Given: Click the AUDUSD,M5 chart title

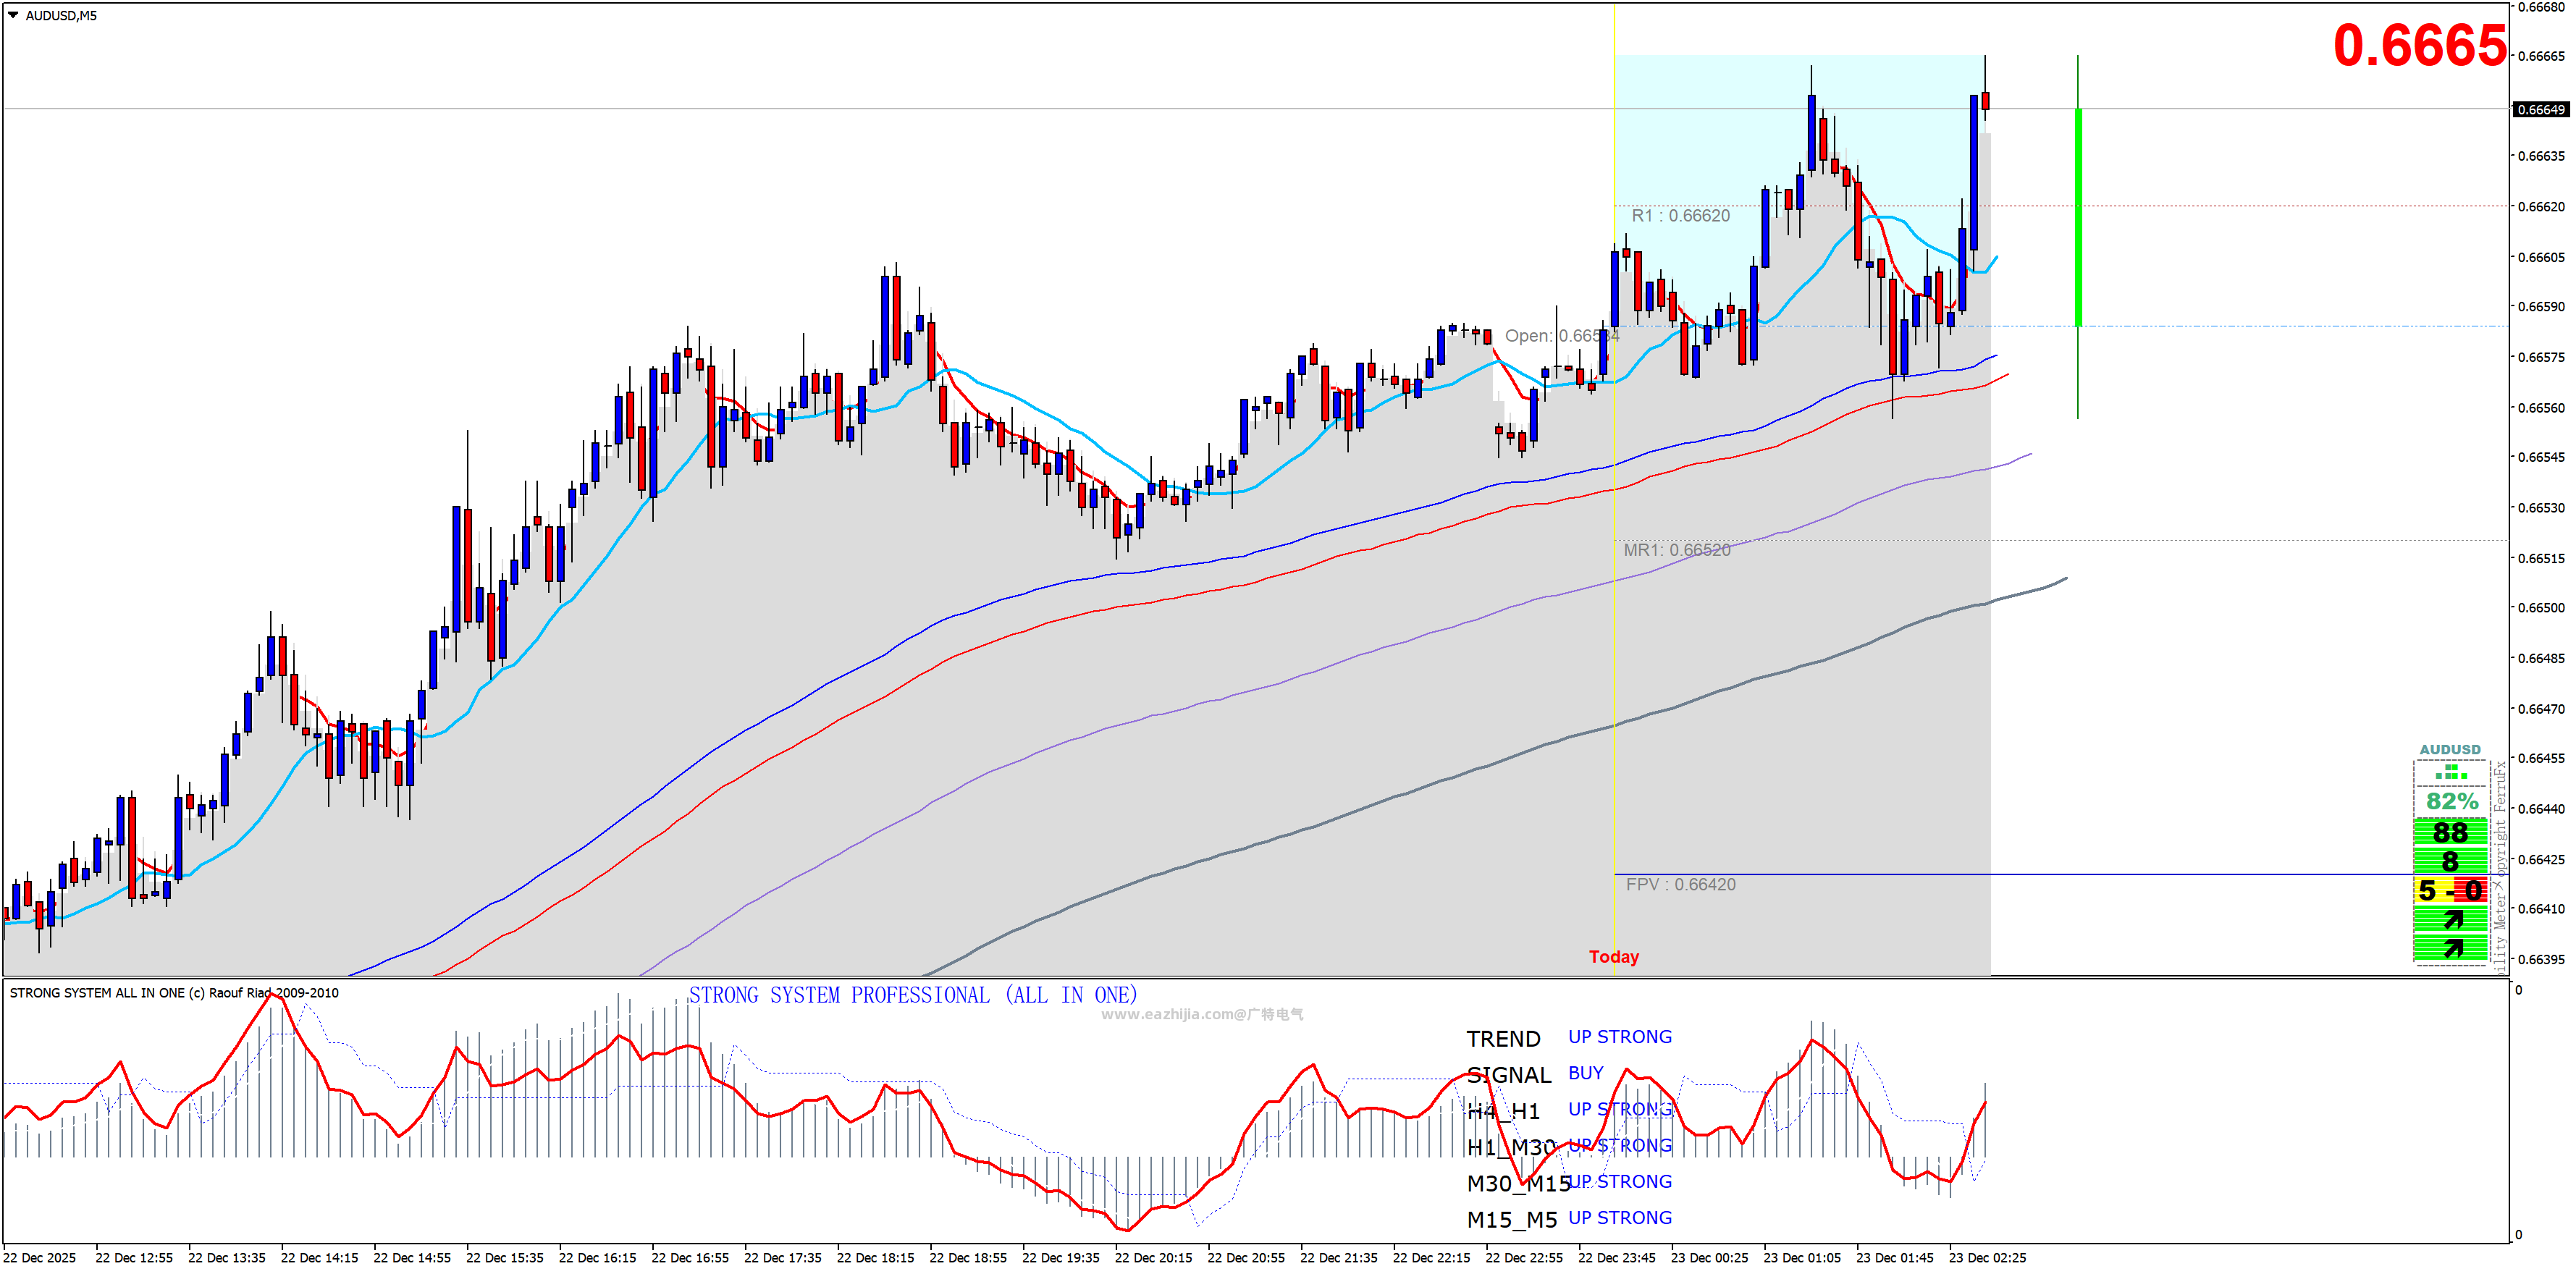Looking at the screenshot, I should click(61, 16).
